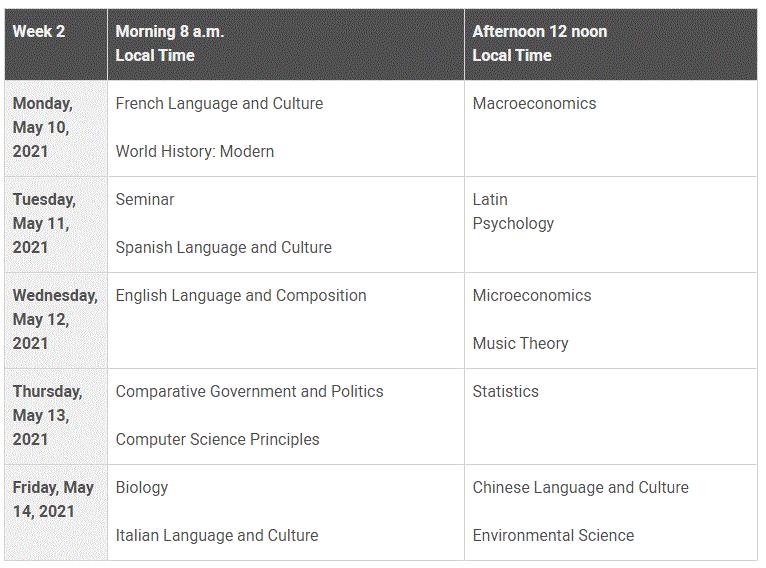Image resolution: width=766 pixels, height=568 pixels.
Task: Click Macroeconomics in Monday afternoon
Action: (534, 103)
